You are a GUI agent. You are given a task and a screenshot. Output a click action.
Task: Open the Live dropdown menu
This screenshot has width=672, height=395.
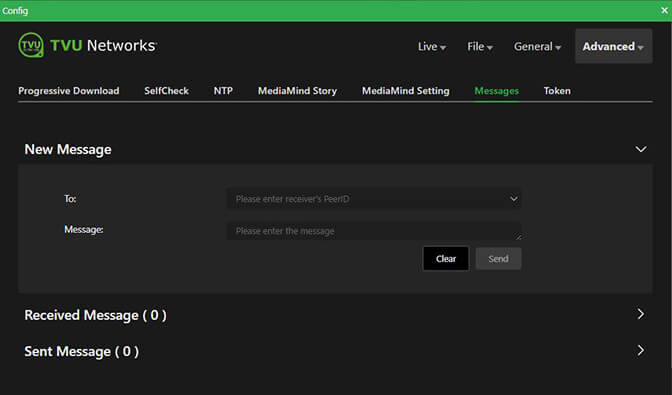432,46
